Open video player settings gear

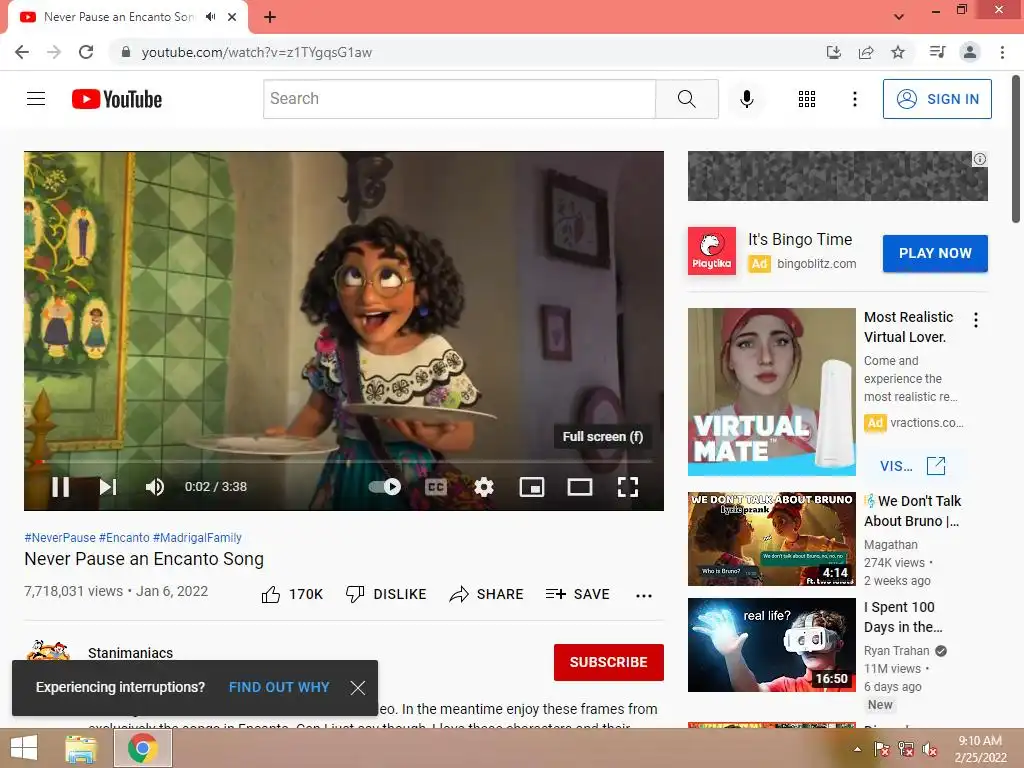pos(484,487)
